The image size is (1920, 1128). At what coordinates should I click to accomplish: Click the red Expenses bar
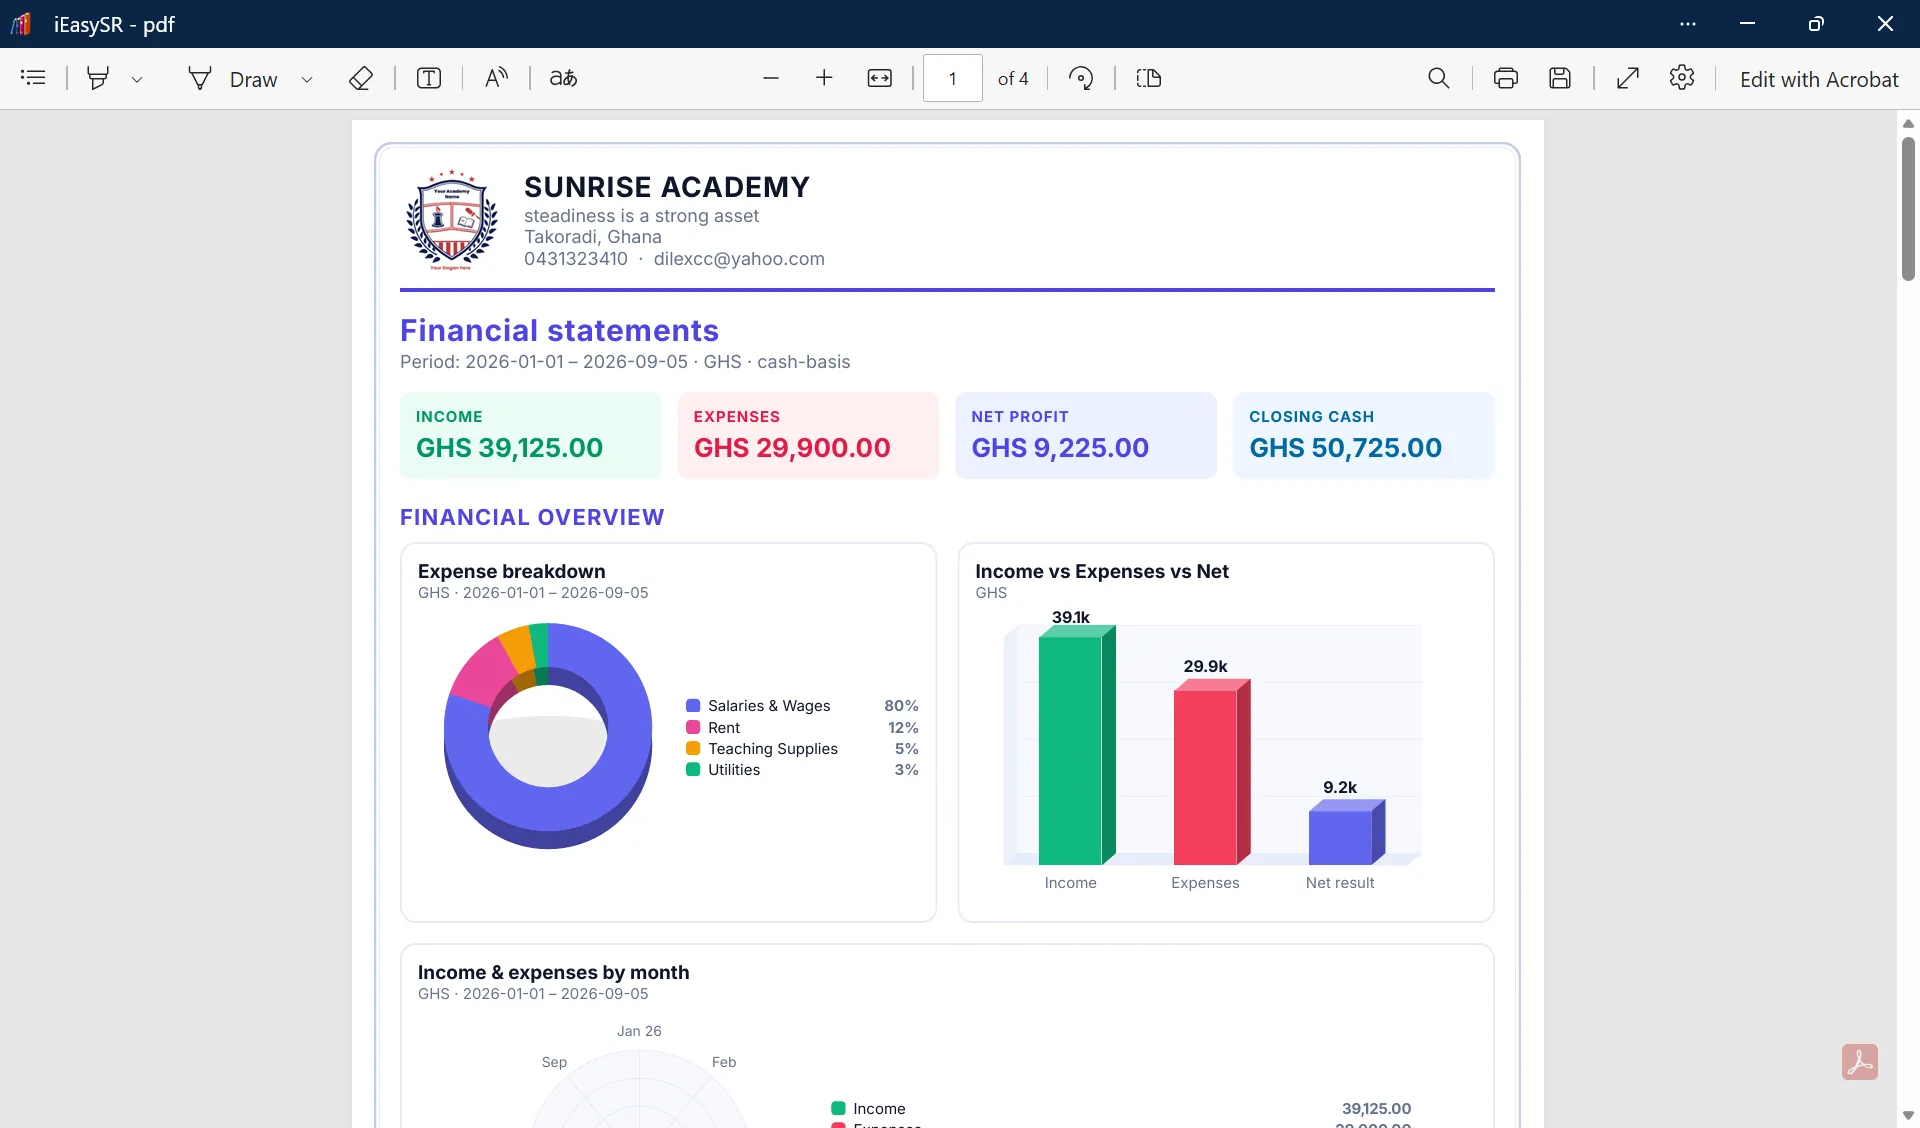click(1211, 772)
